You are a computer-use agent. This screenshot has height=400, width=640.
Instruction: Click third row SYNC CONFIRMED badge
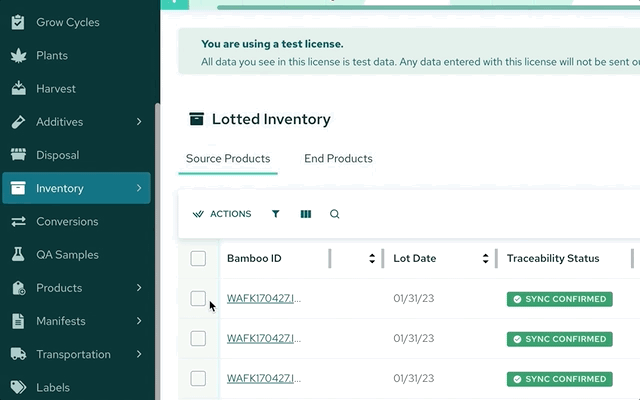[x=560, y=379]
